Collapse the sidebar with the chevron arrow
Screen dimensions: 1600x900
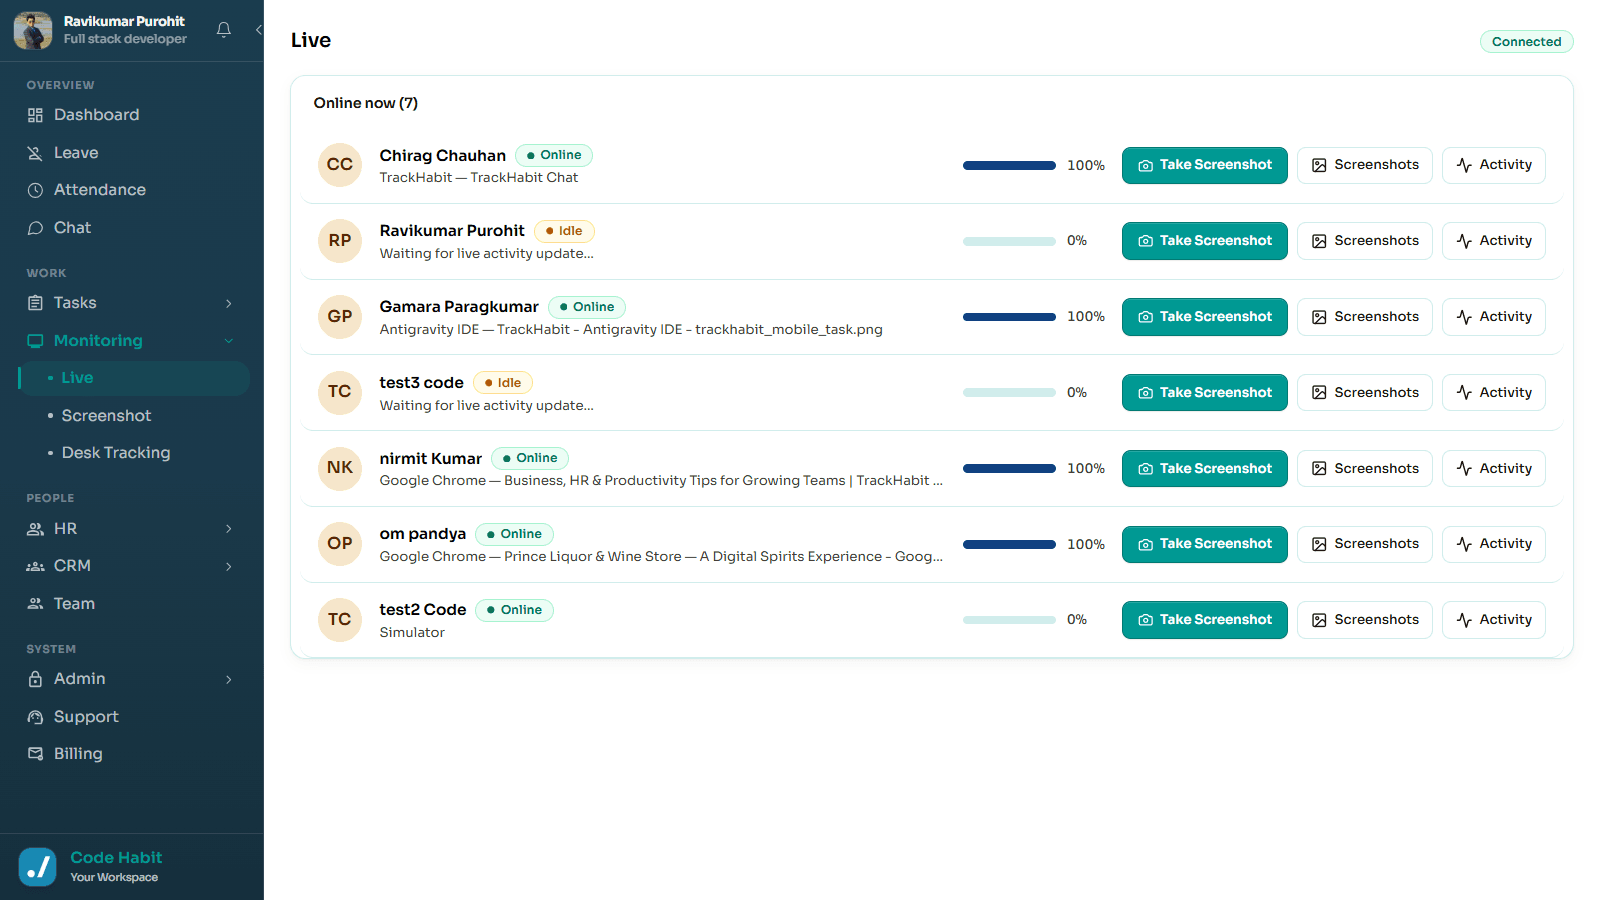[258, 30]
